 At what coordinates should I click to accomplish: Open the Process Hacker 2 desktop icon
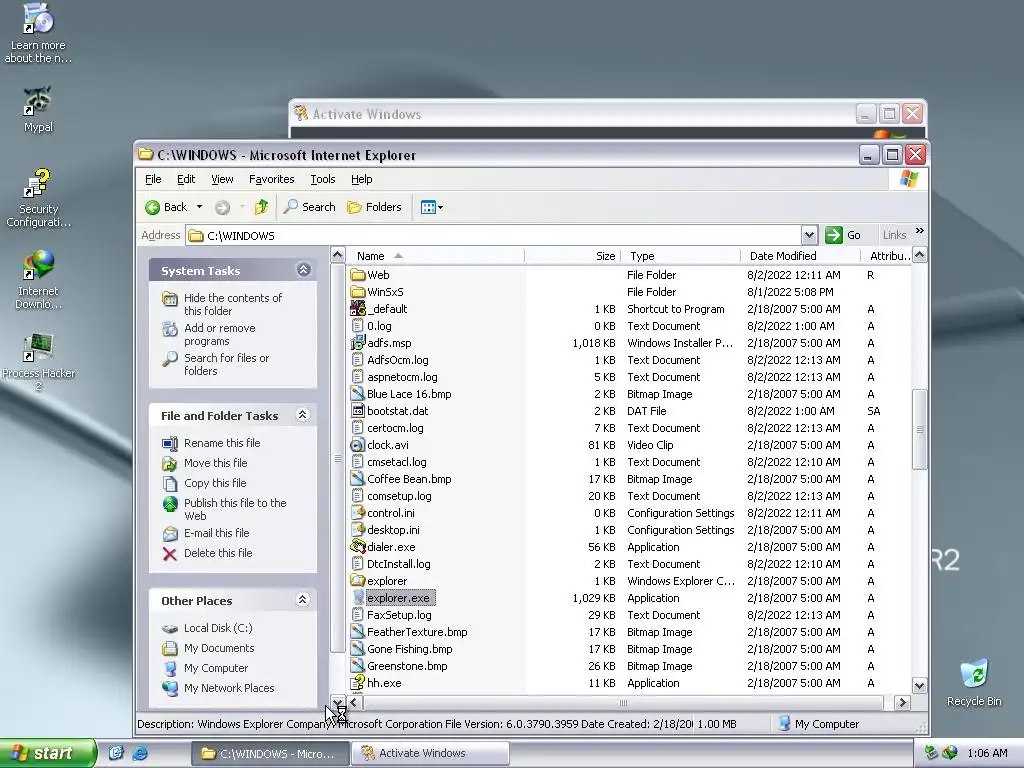(38, 362)
